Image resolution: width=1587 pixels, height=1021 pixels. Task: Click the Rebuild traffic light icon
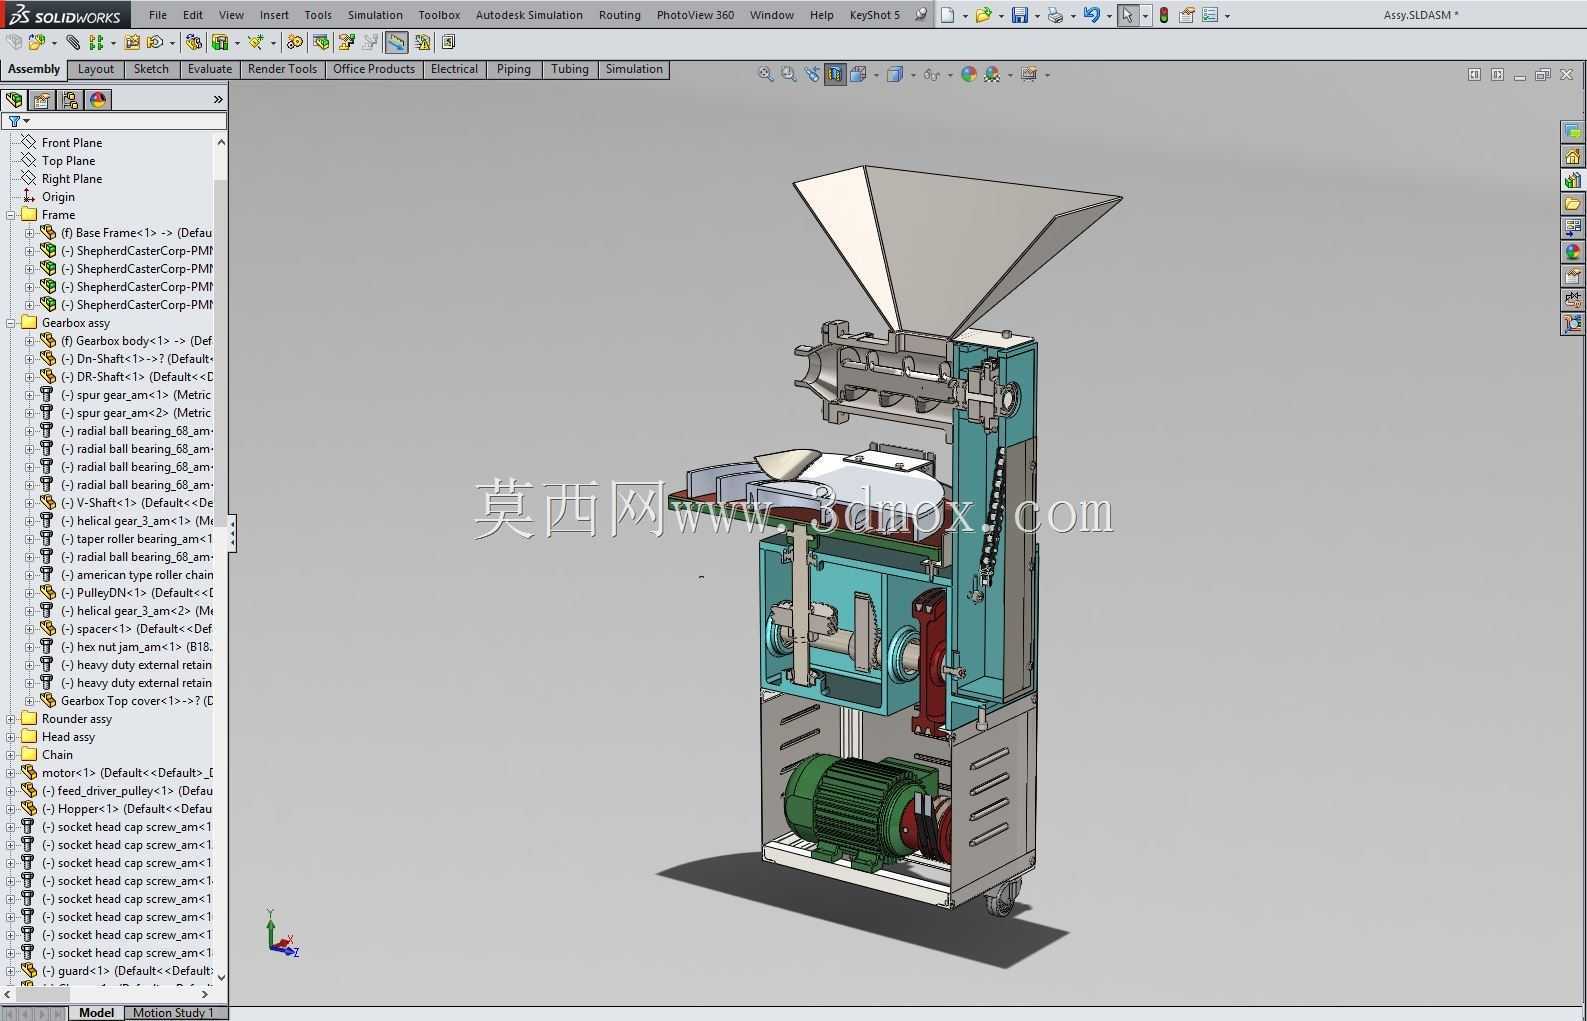point(1163,15)
